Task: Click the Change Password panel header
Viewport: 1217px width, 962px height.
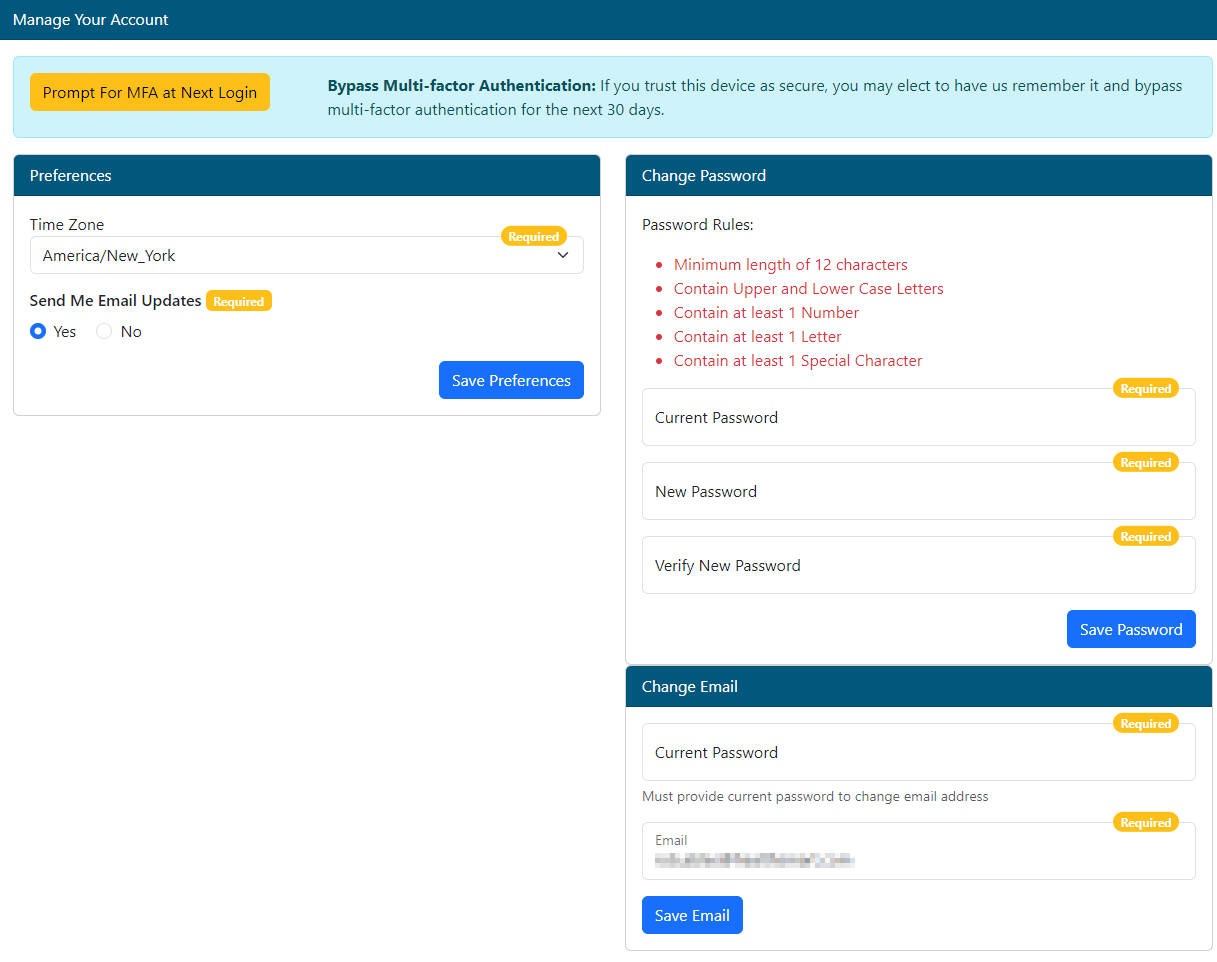Action: pos(919,175)
